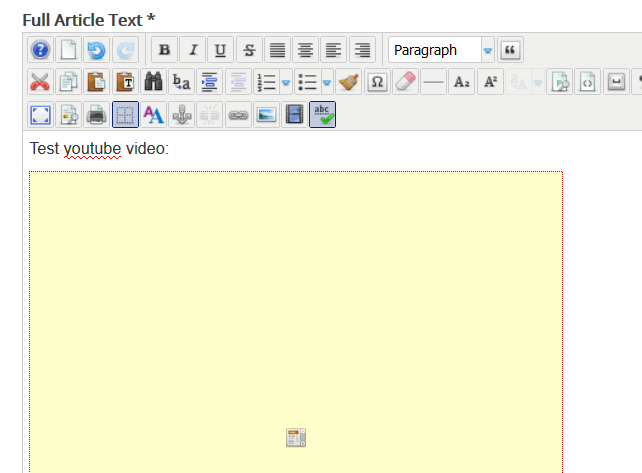Apply superscript formatting
This screenshot has width=642, height=473.
(x=490, y=82)
